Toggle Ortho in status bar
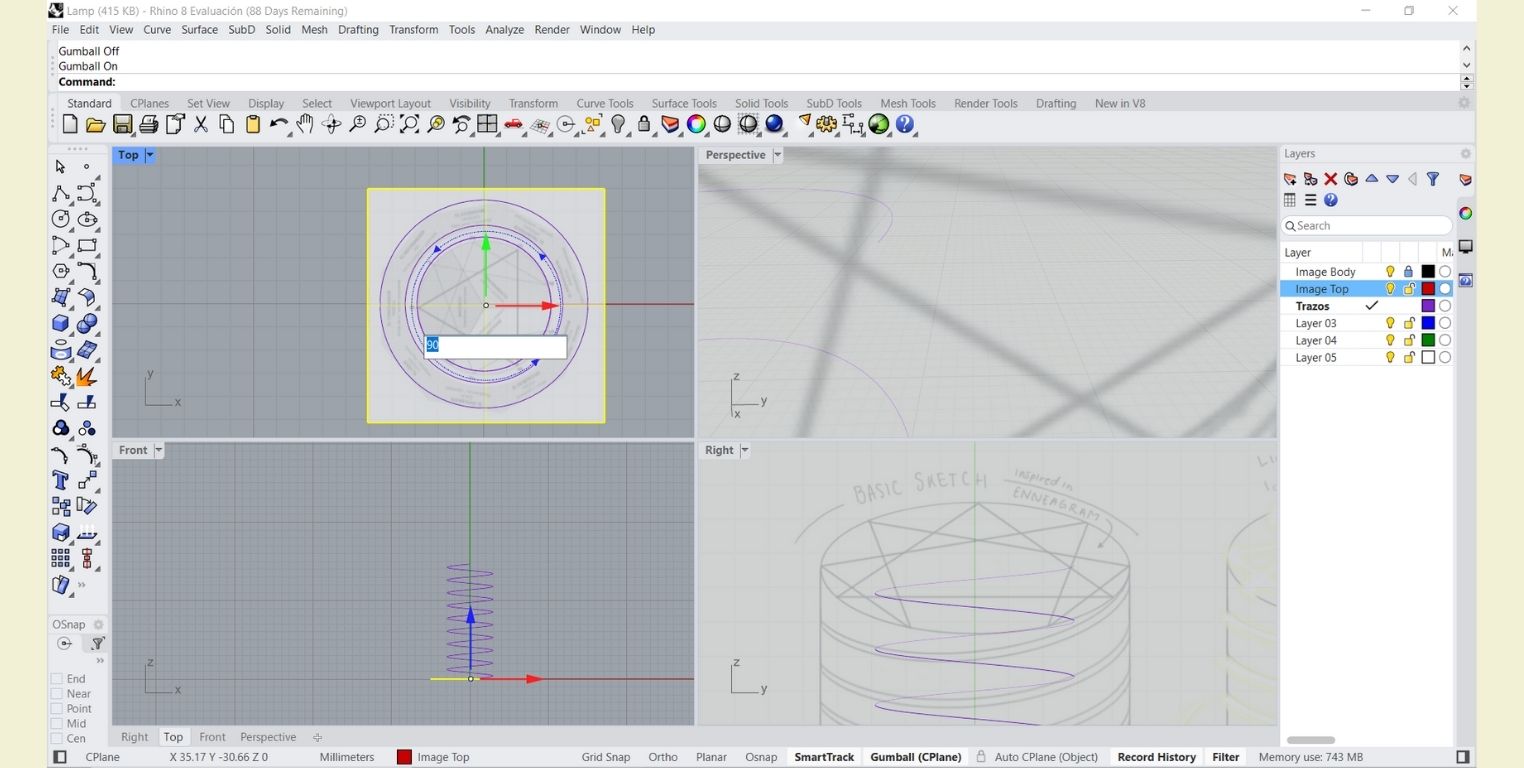Image resolution: width=1524 pixels, height=768 pixels. click(x=663, y=757)
